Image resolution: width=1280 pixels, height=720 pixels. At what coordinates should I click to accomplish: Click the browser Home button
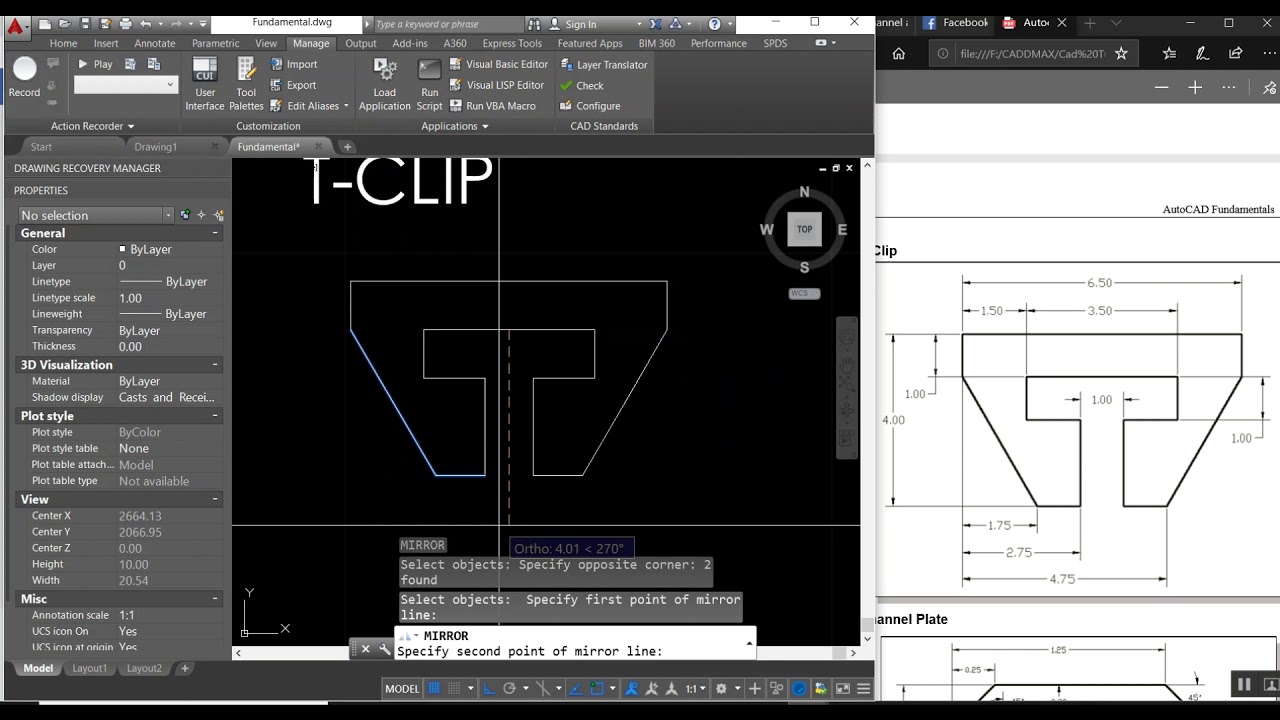click(x=898, y=54)
